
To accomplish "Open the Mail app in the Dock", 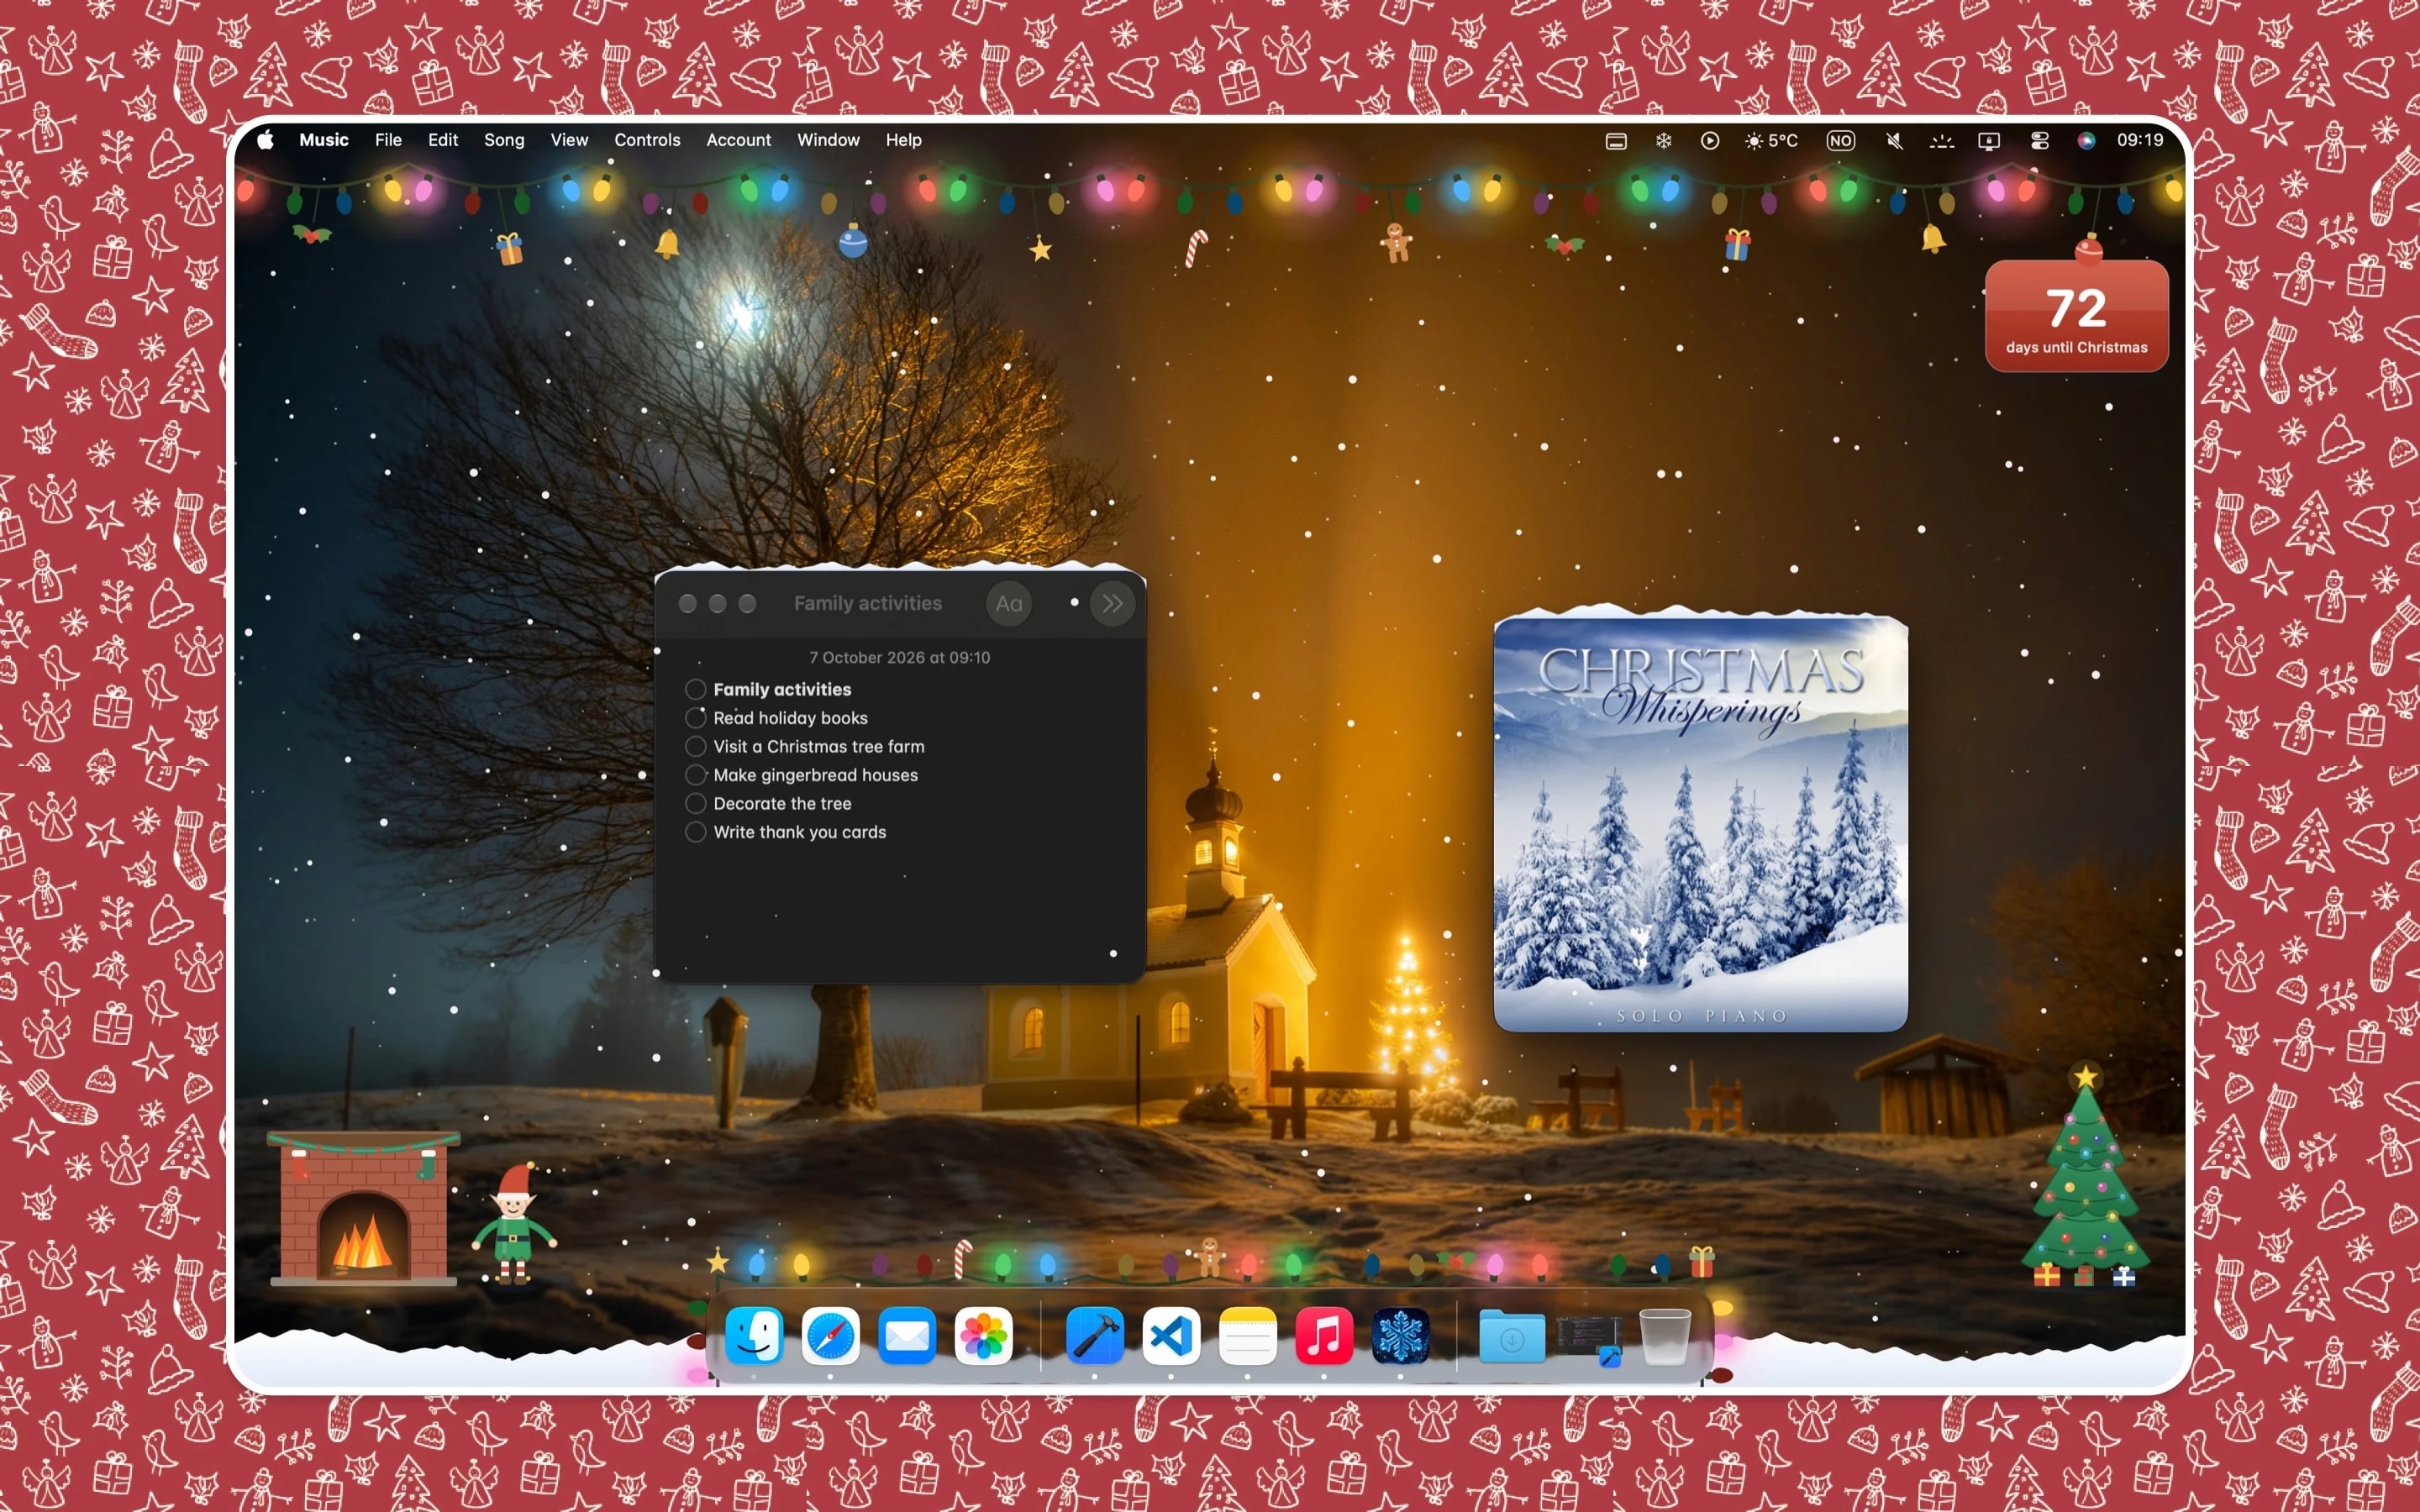I will coord(907,1336).
